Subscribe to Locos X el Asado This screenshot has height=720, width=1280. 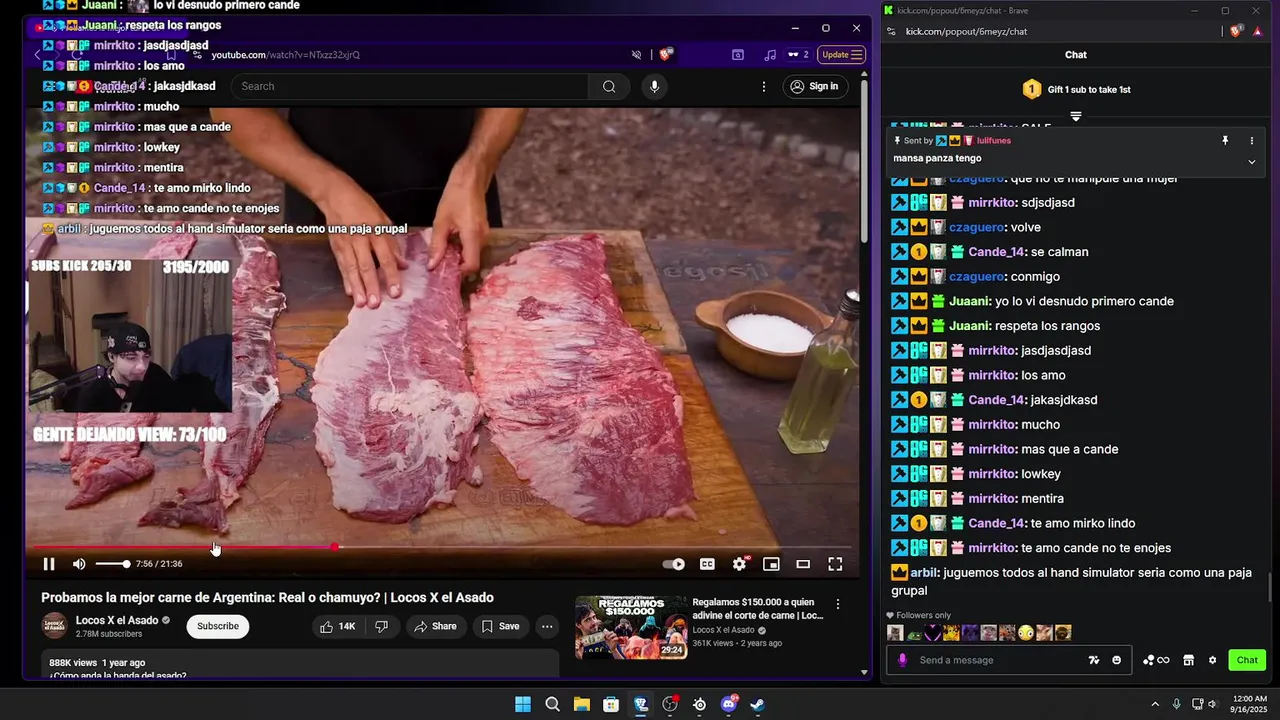pos(217,626)
